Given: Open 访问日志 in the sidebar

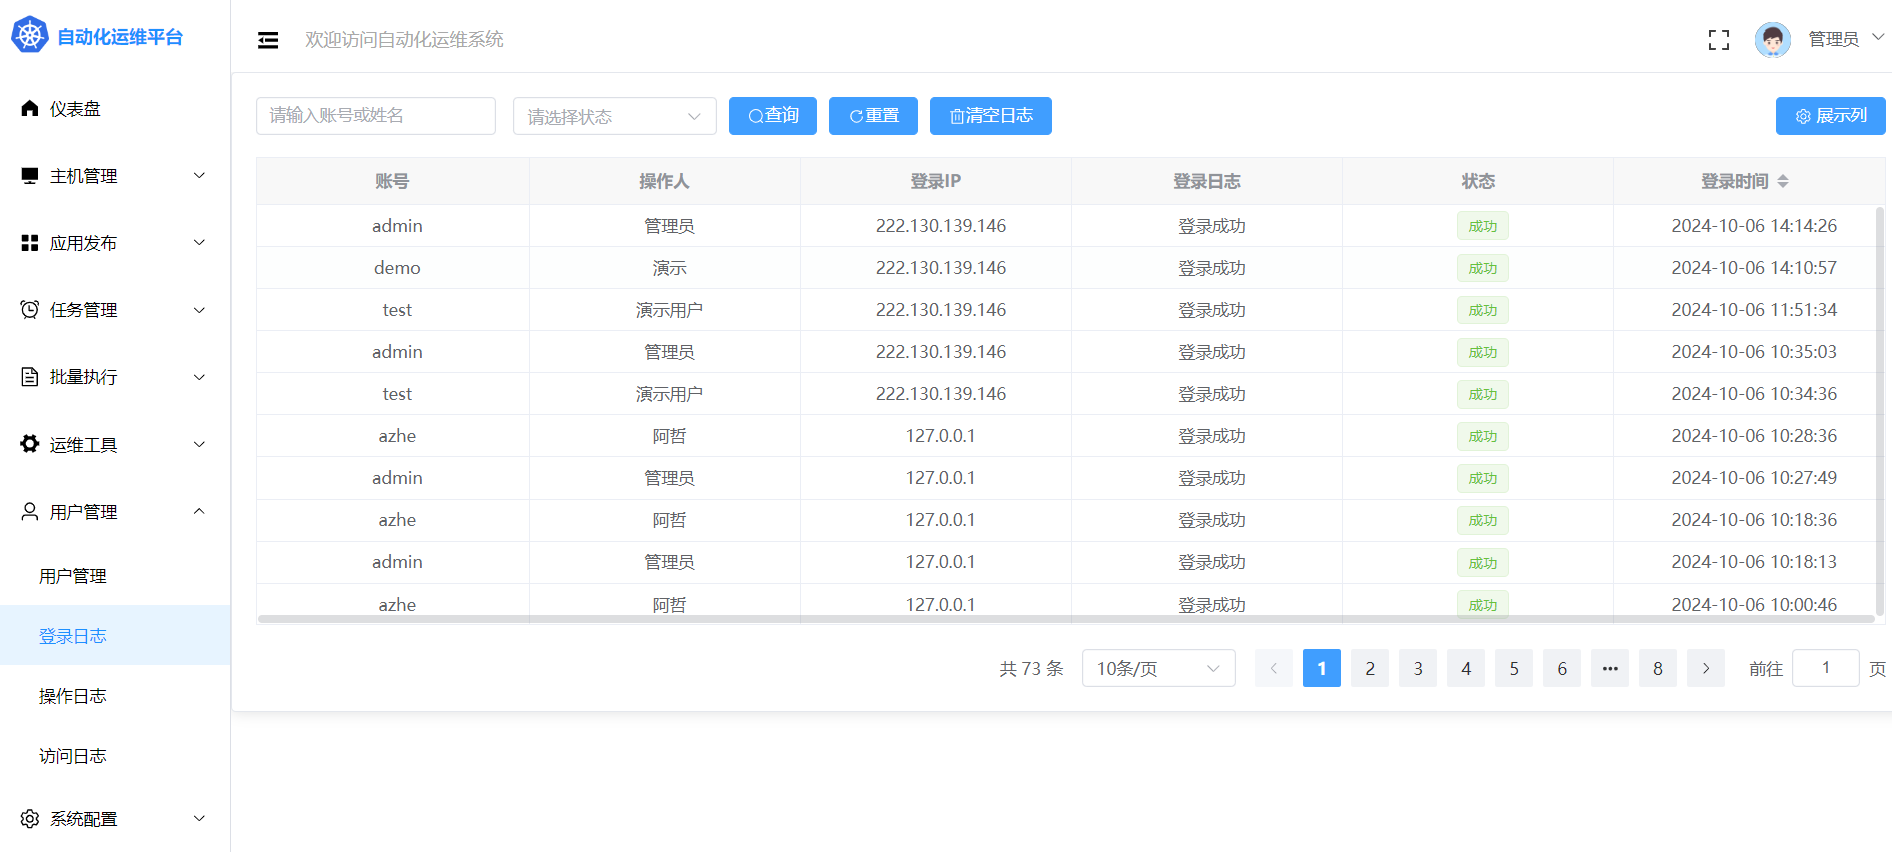Looking at the screenshot, I should coord(73,756).
